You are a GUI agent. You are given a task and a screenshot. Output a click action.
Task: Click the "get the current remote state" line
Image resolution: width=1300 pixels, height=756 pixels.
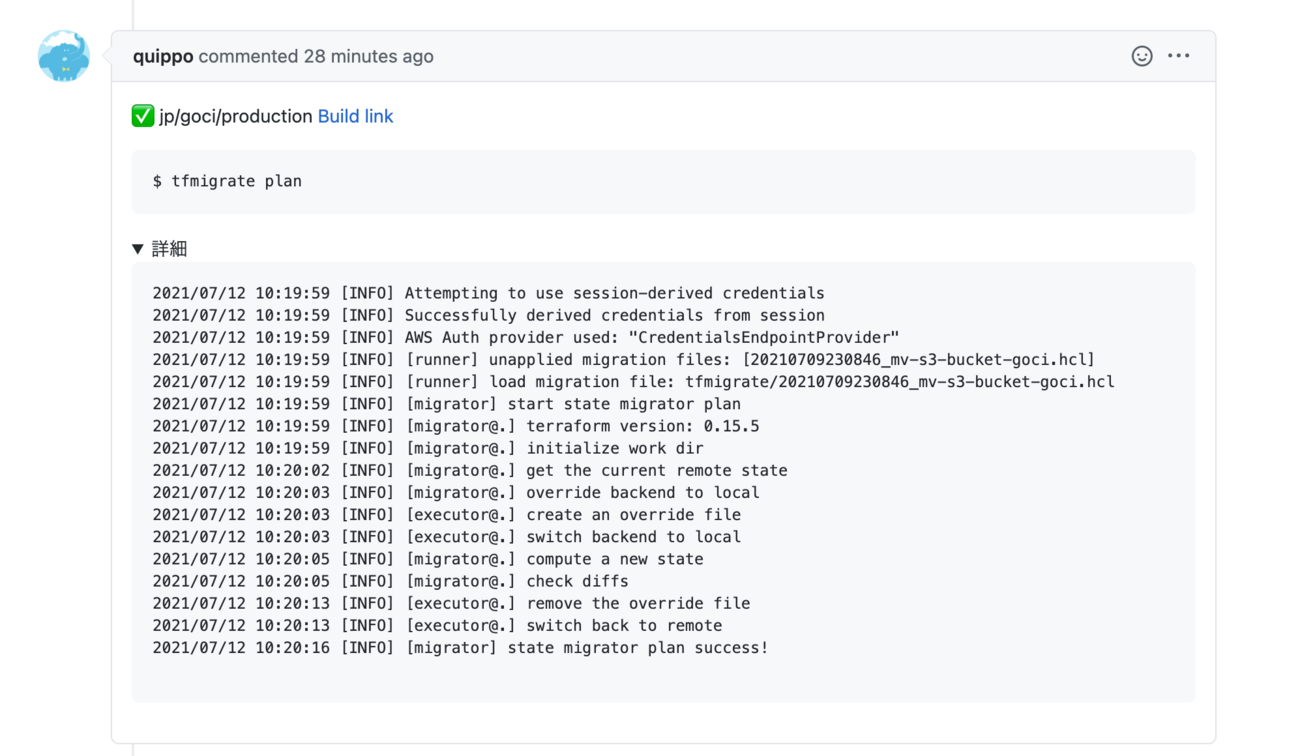point(470,470)
